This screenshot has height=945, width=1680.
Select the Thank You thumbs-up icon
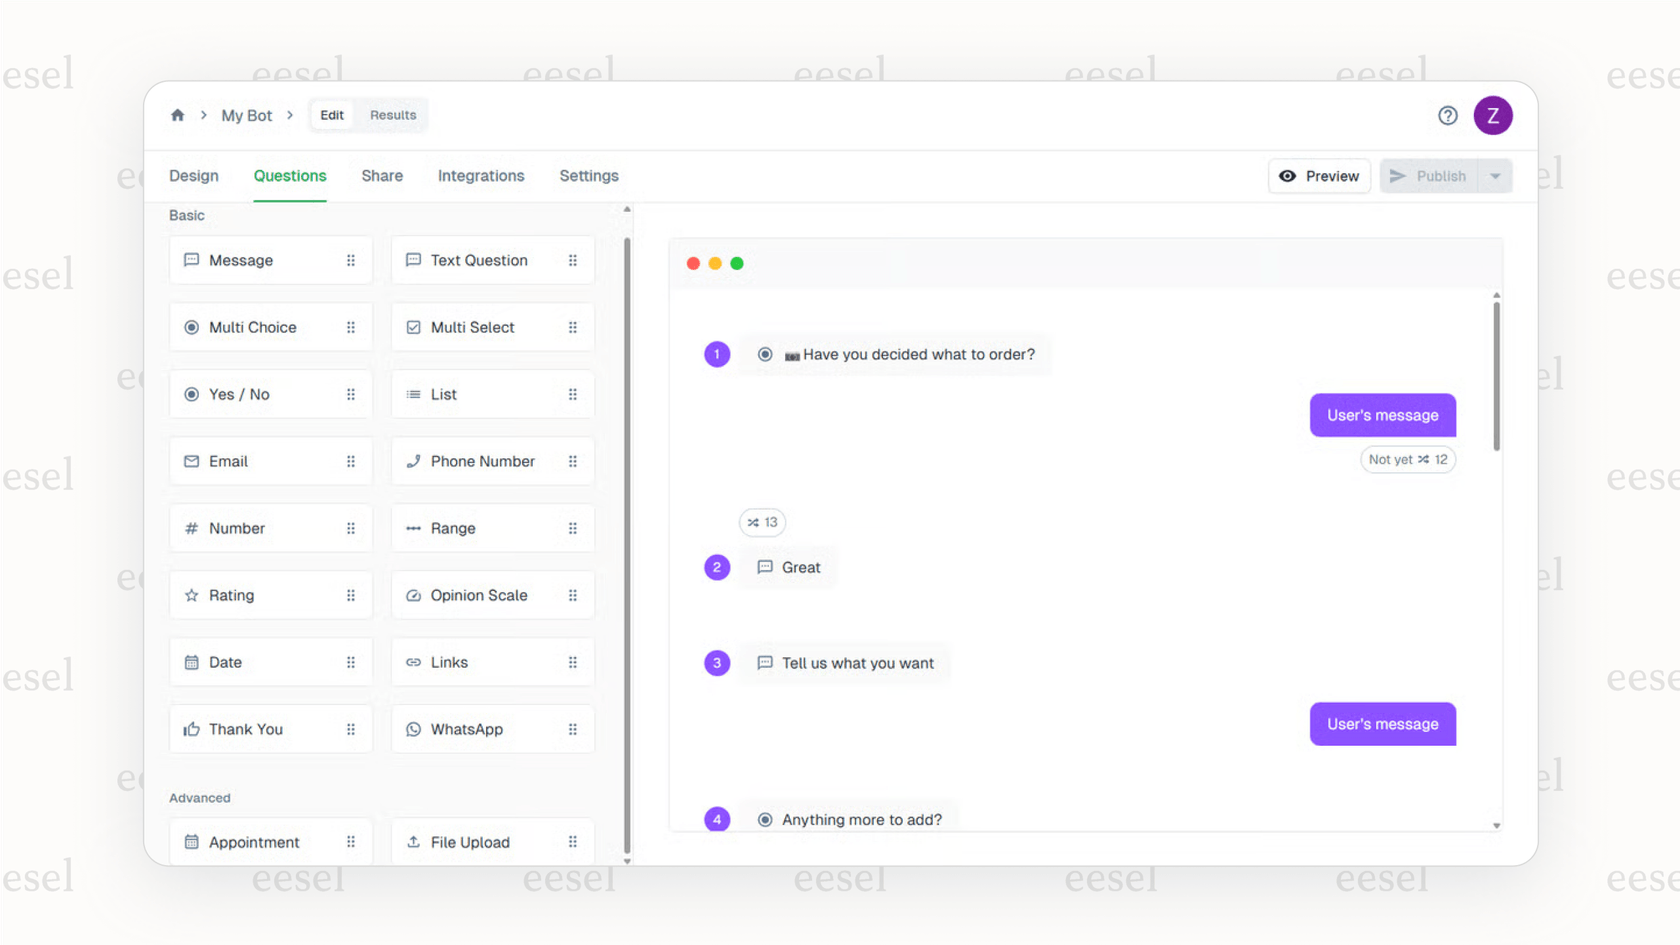coord(192,729)
